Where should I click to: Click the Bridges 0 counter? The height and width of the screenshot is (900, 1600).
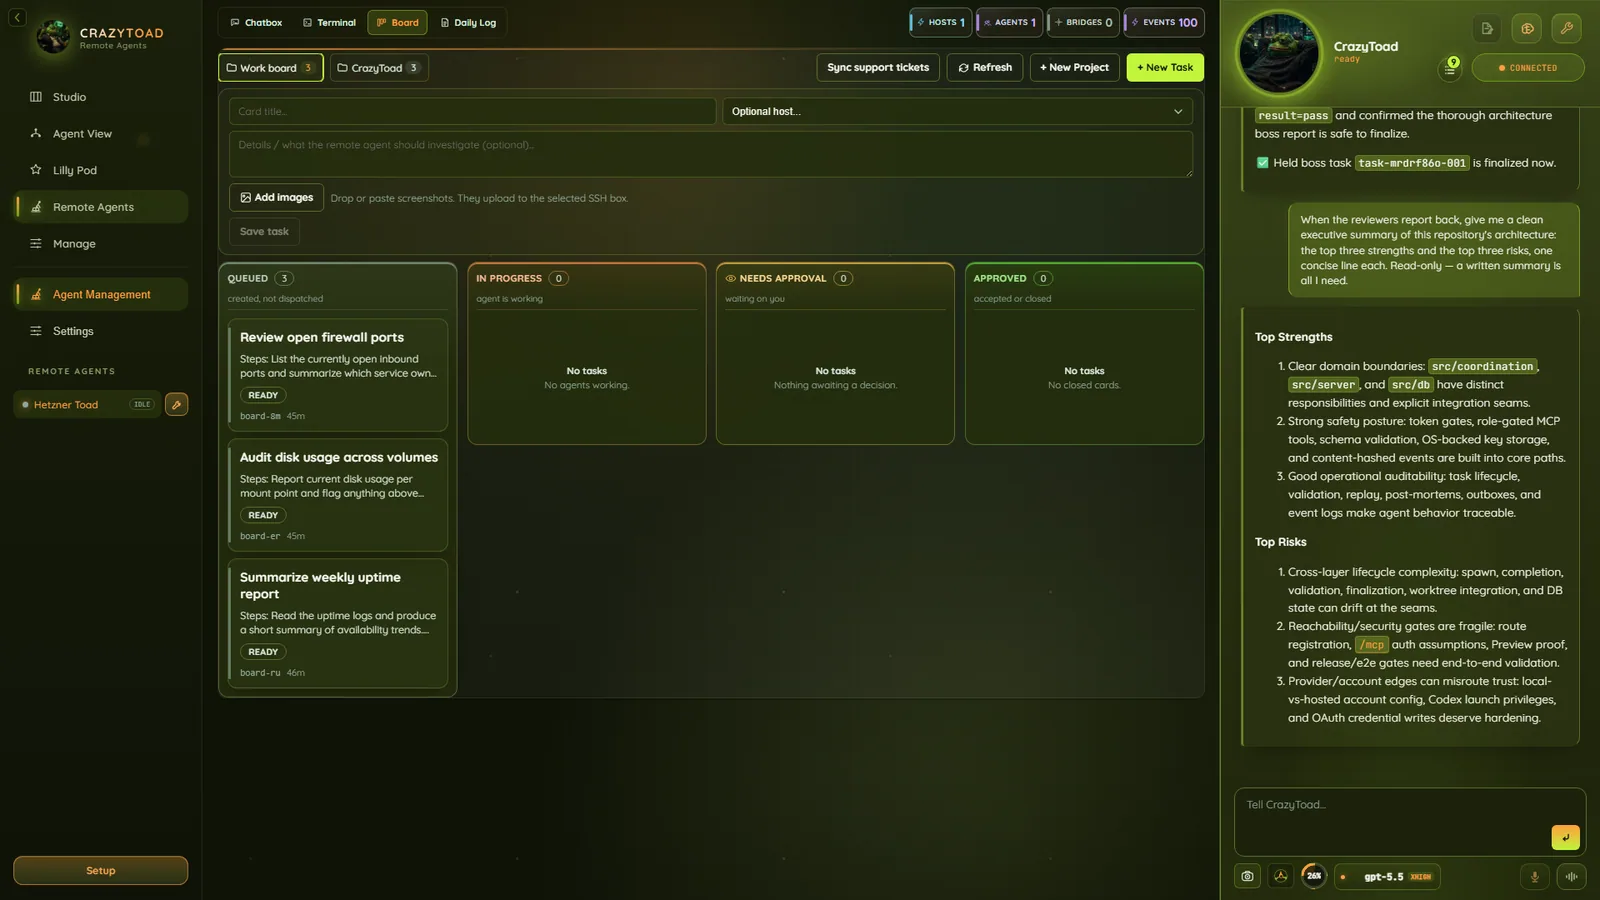coord(1084,22)
